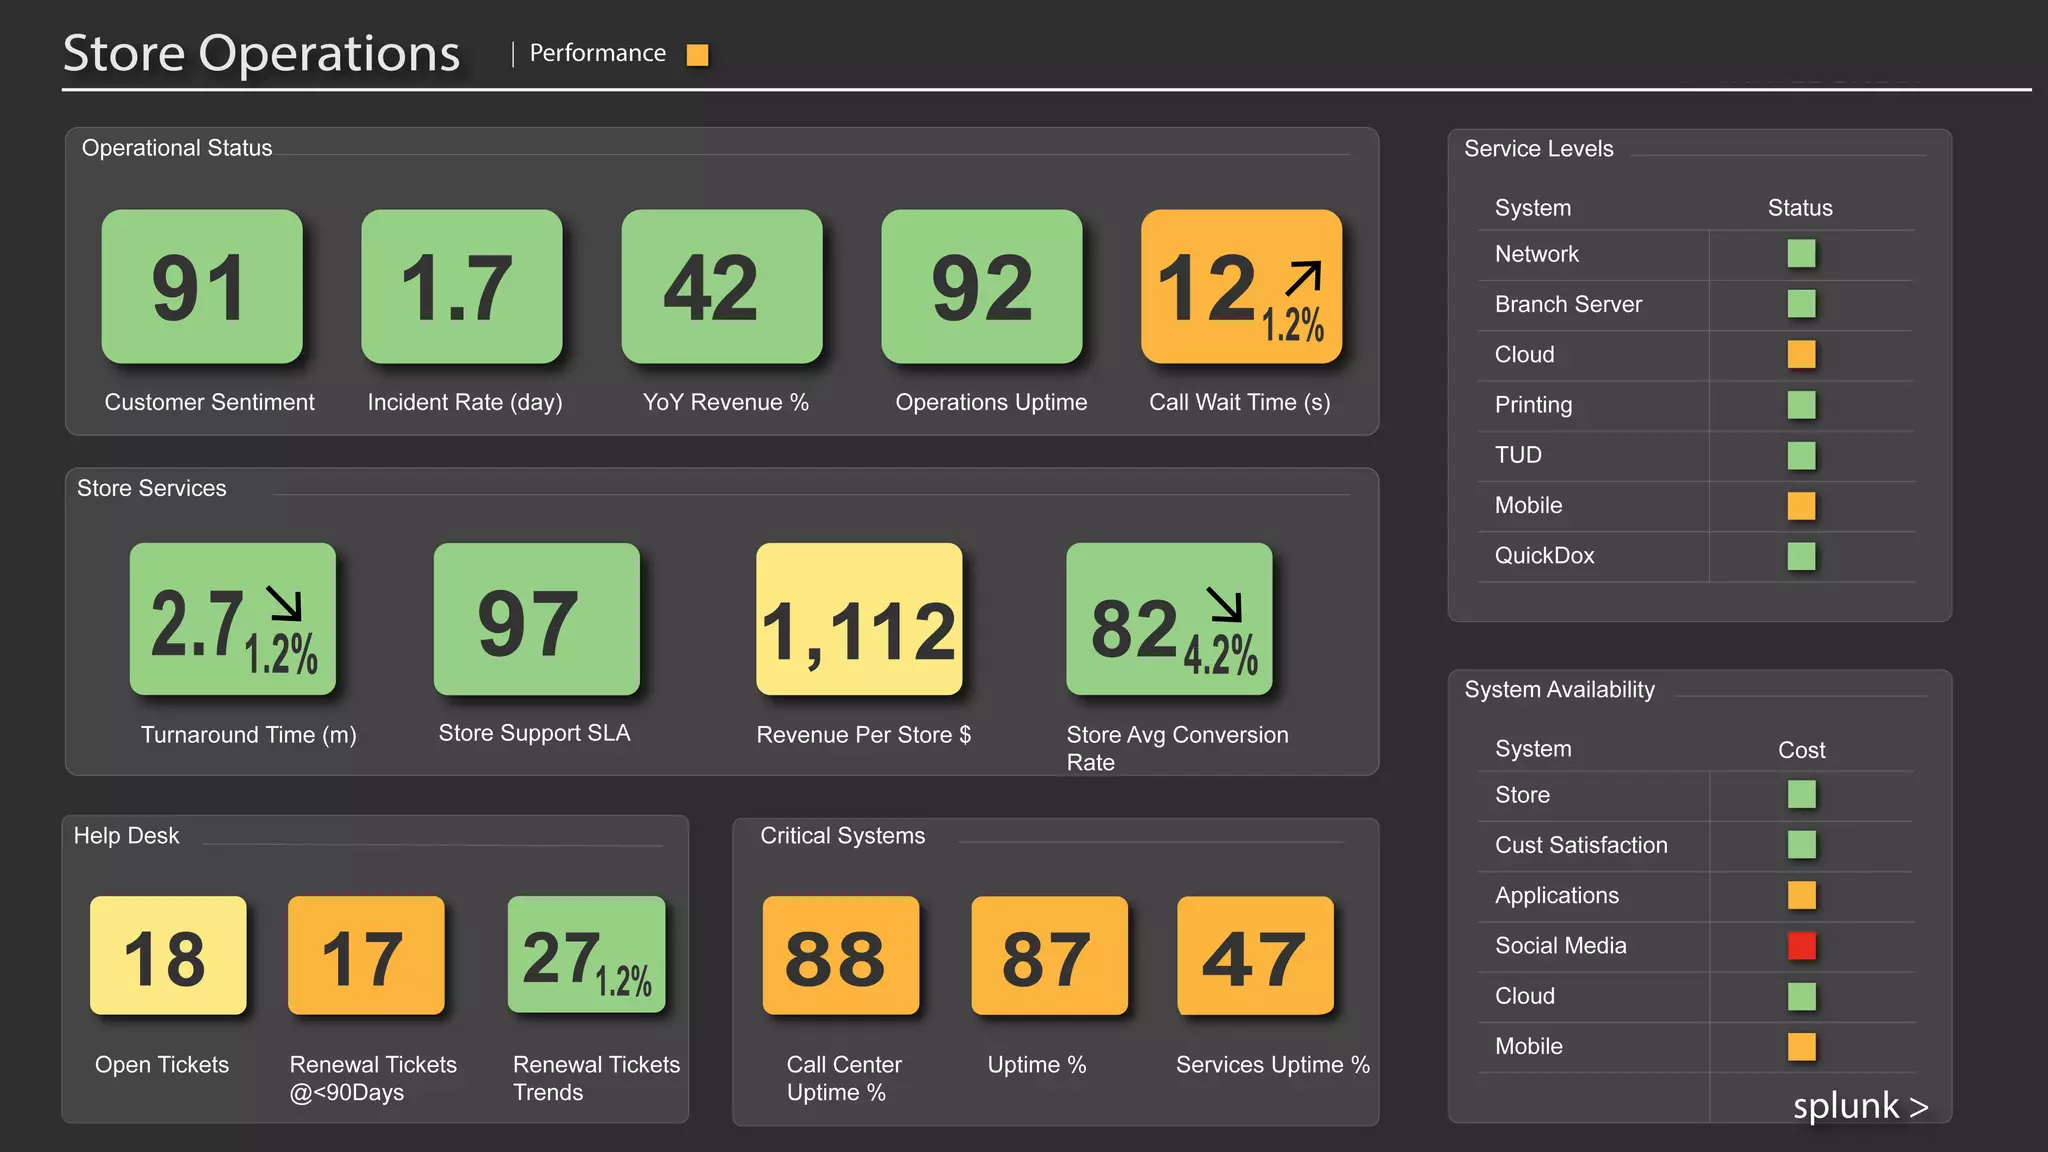Click the QuickDox system row label
This screenshot has width=2048, height=1152.
click(1544, 556)
